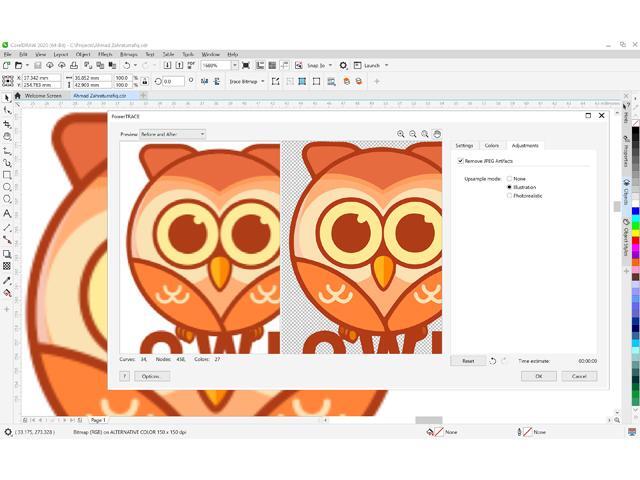Select the Ellipse tool in toolbox
This screenshot has height=480, width=640.
[7, 187]
